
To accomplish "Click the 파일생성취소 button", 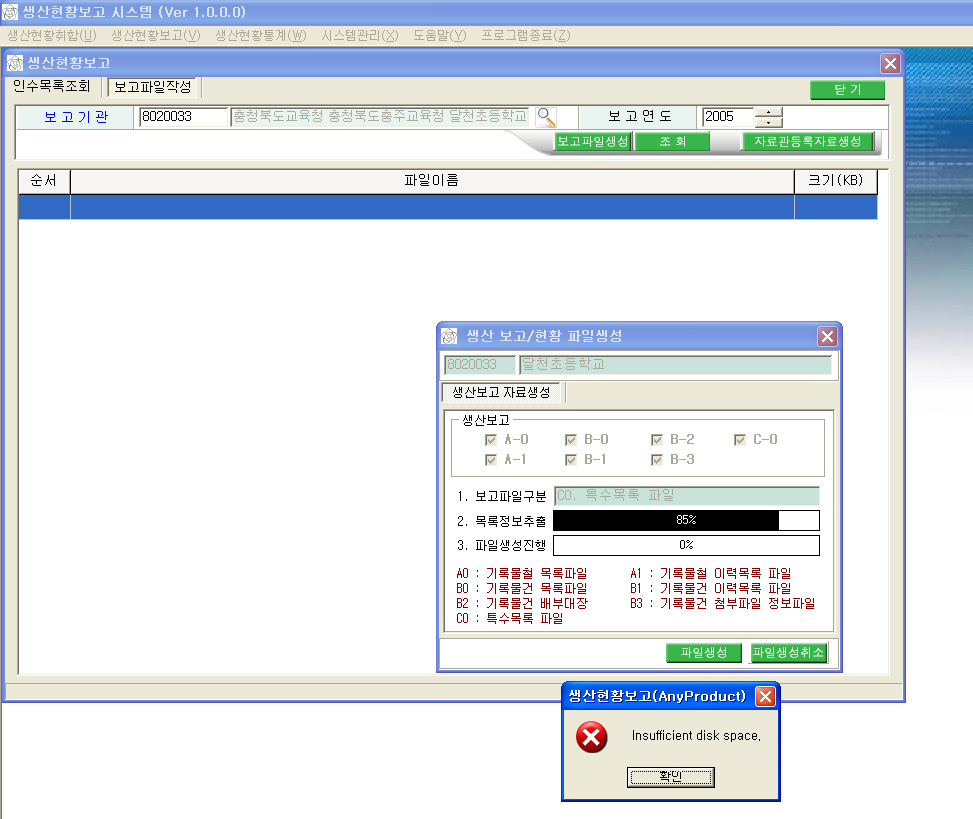I will [788, 653].
